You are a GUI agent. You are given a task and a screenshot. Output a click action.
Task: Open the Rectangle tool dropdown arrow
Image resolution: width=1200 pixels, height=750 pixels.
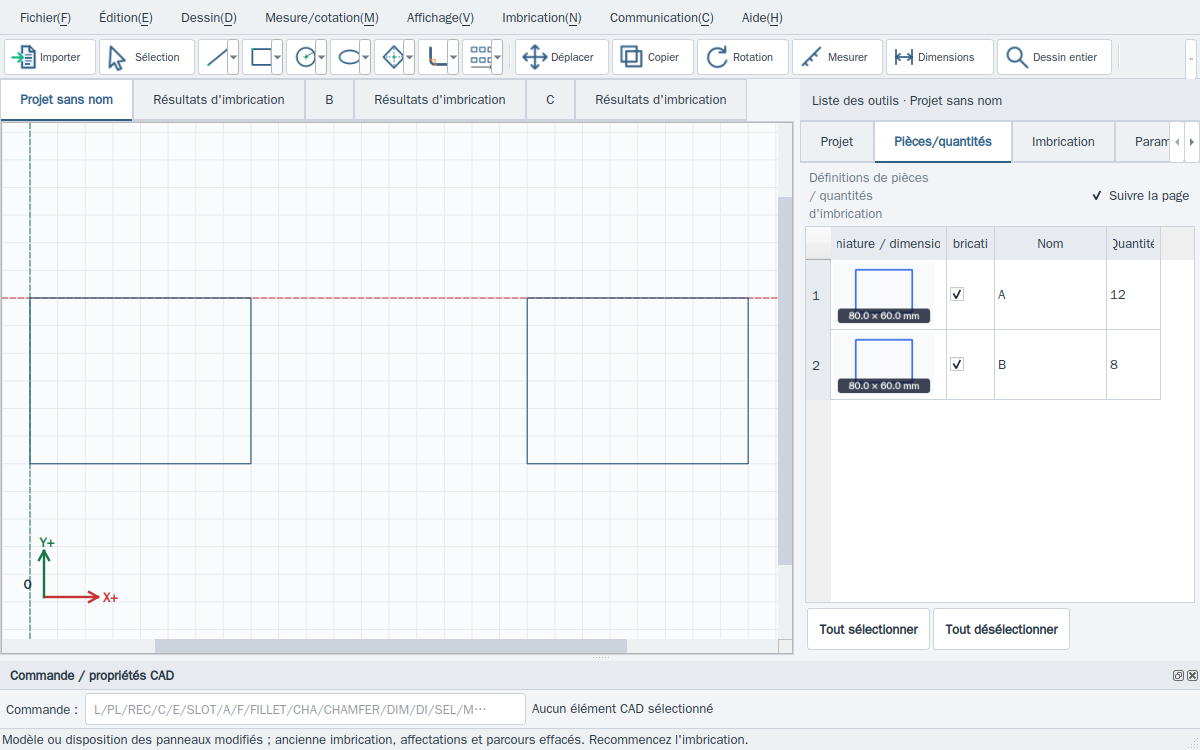277,57
